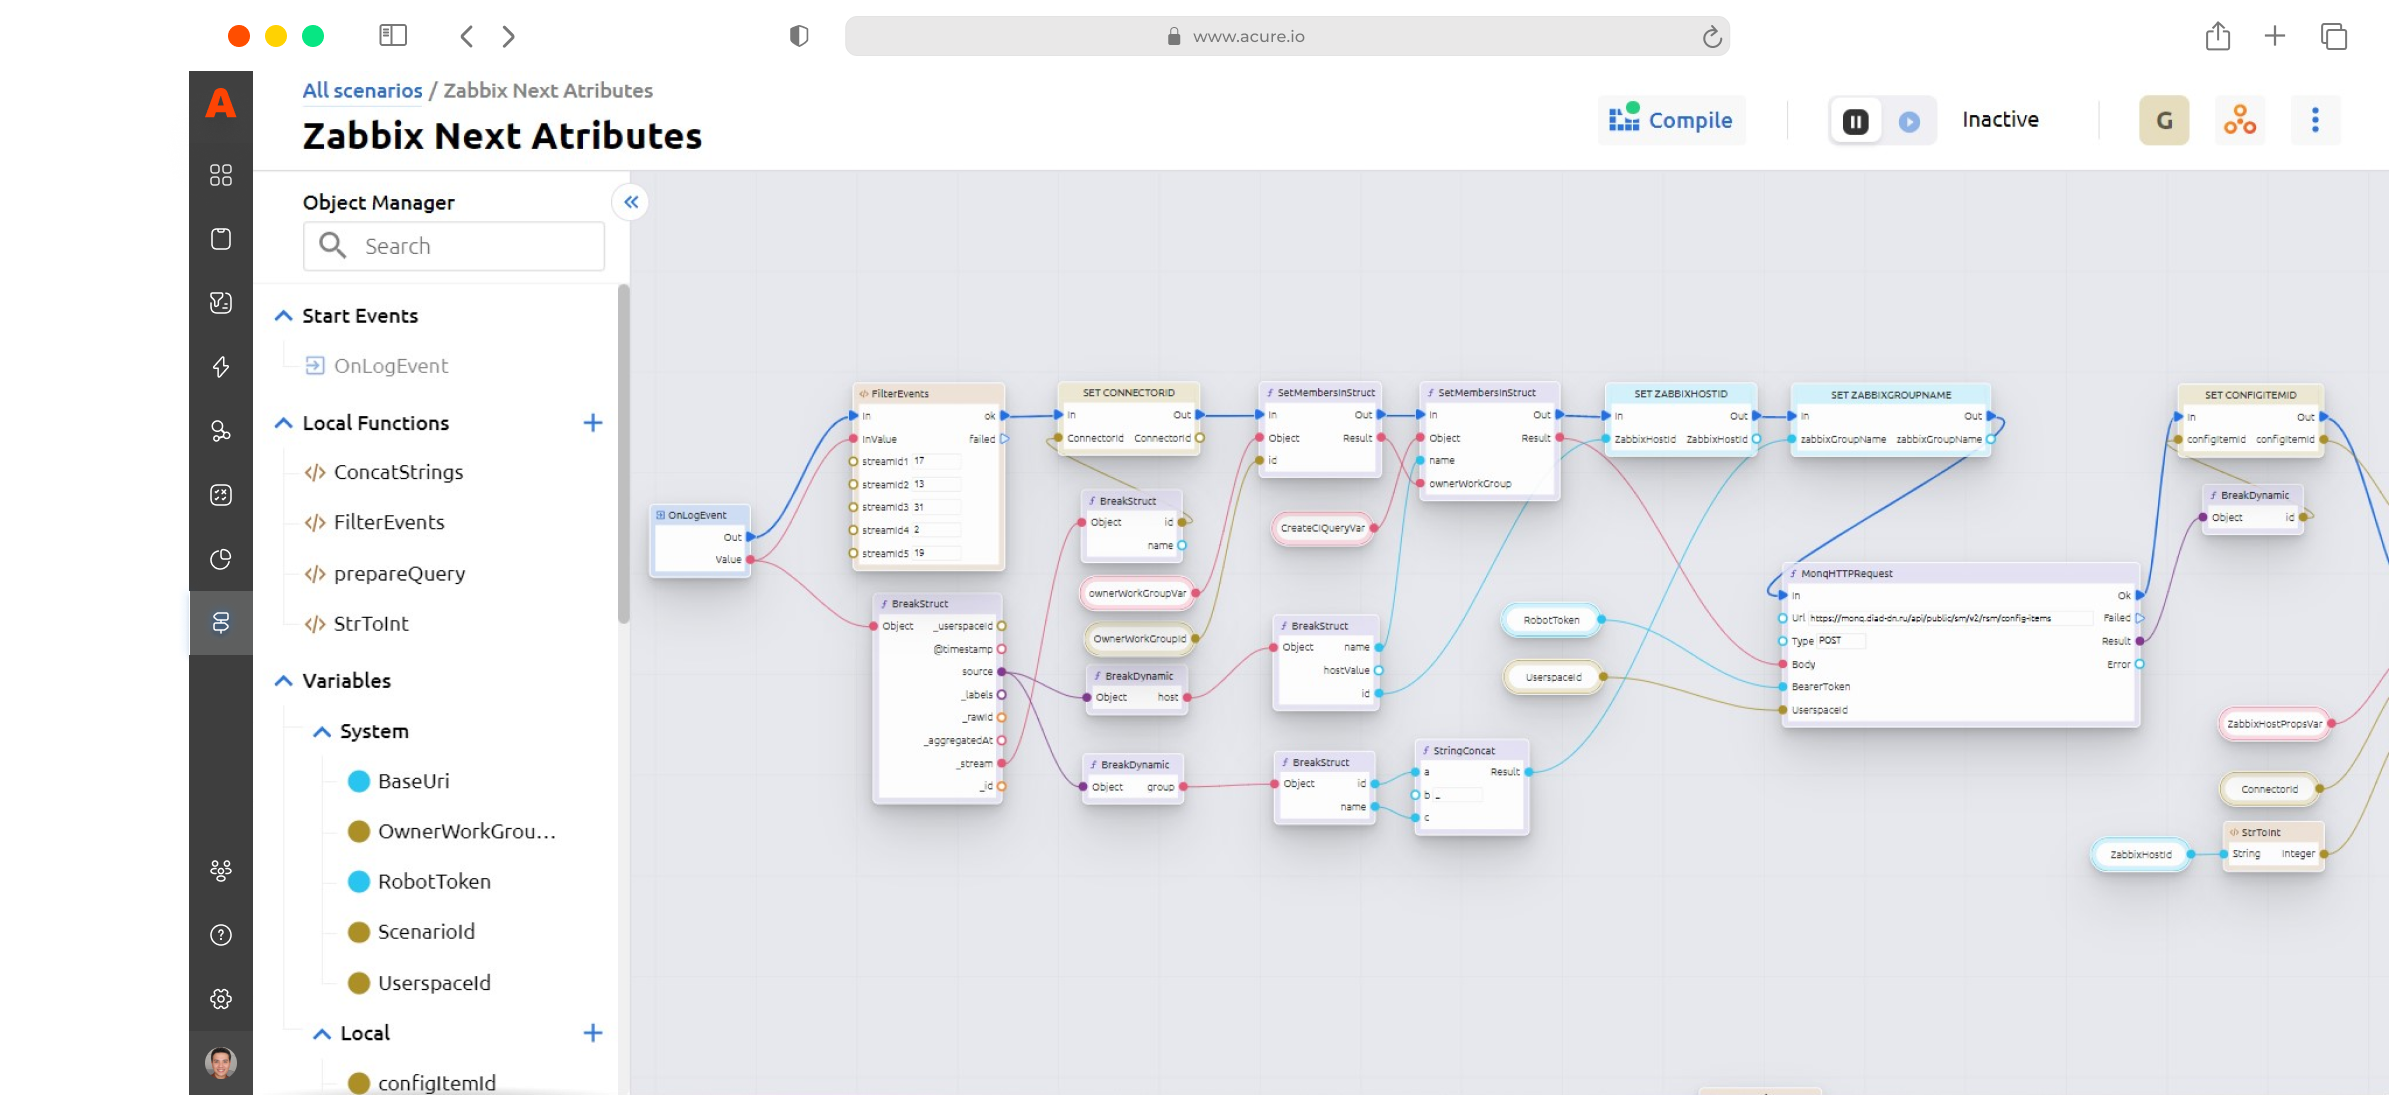Image resolution: width=2389 pixels, height=1095 pixels.
Task: Collapse the Variables section
Action: click(x=283, y=681)
